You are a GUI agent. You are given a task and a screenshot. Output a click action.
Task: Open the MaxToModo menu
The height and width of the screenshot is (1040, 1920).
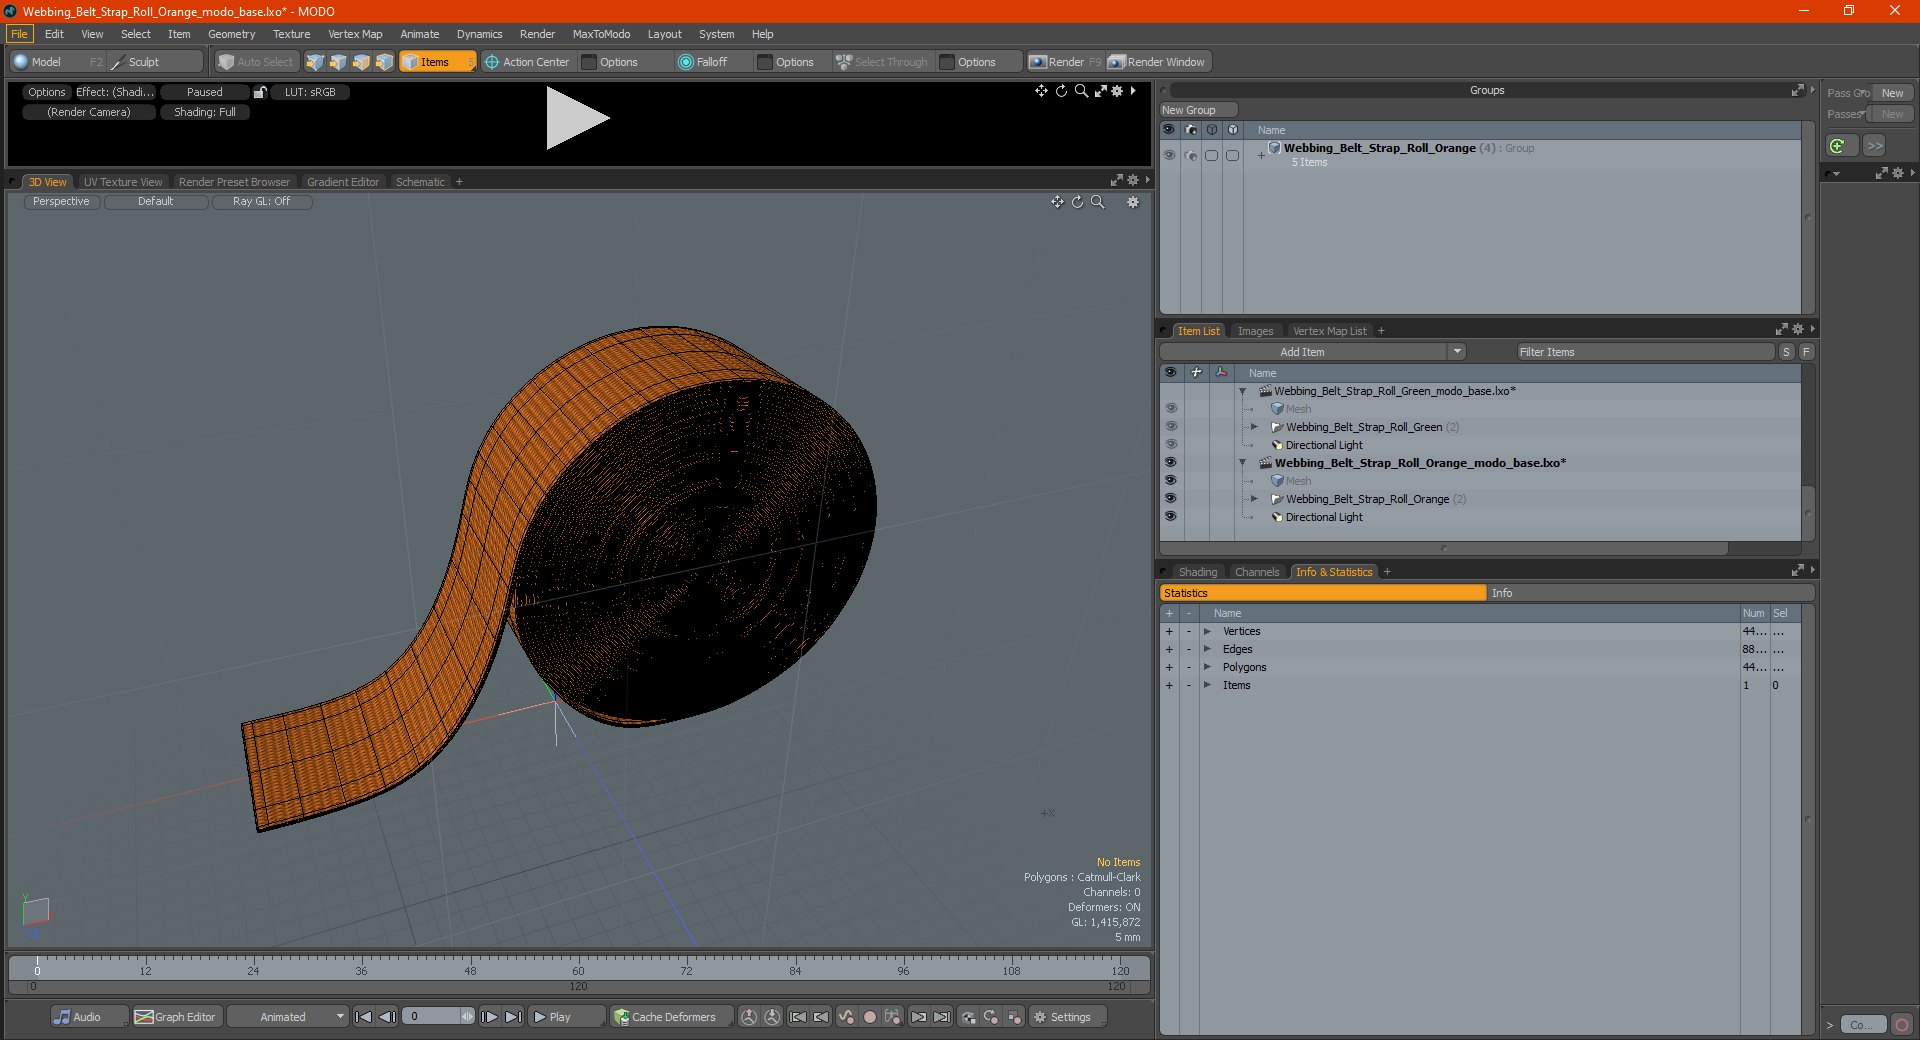coord(601,34)
